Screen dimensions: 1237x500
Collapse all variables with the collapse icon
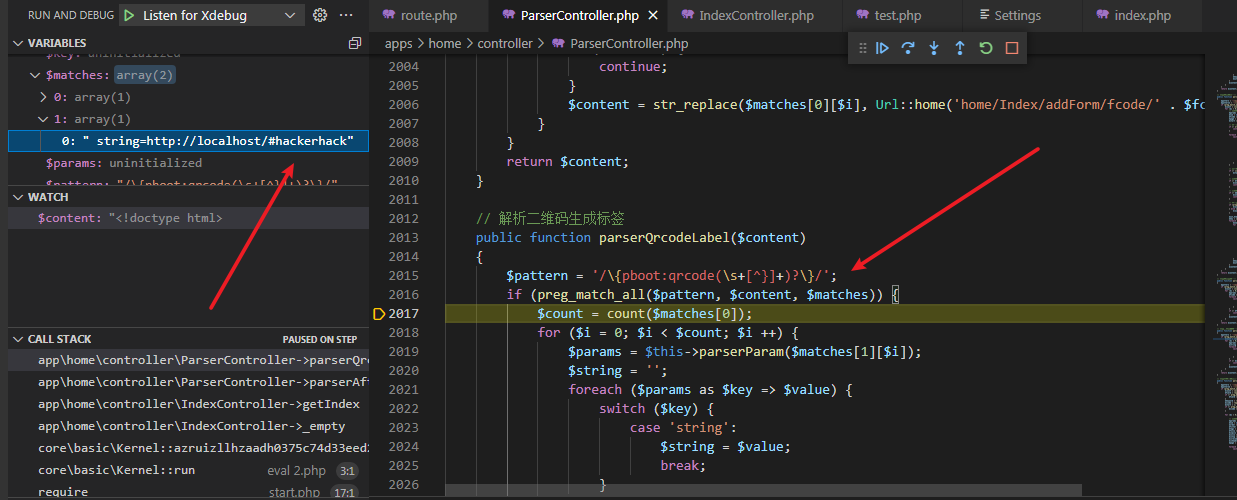tap(354, 43)
